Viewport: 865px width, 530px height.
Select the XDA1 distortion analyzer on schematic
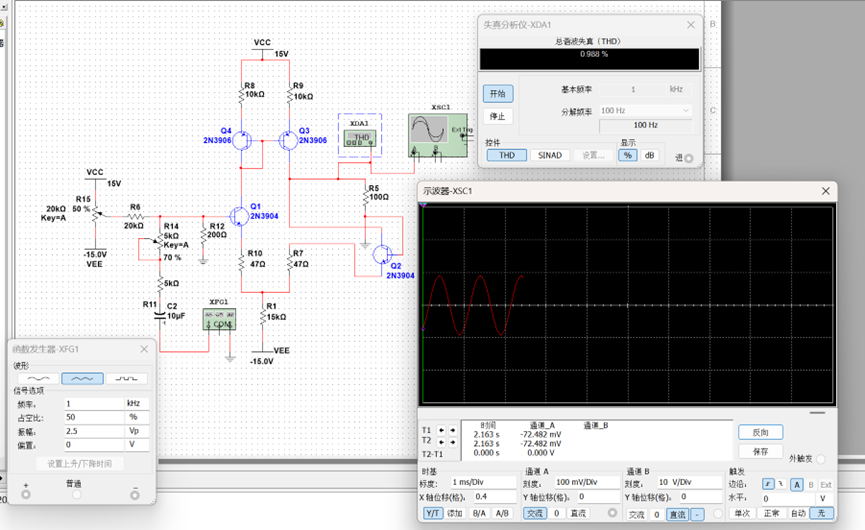click(x=360, y=137)
